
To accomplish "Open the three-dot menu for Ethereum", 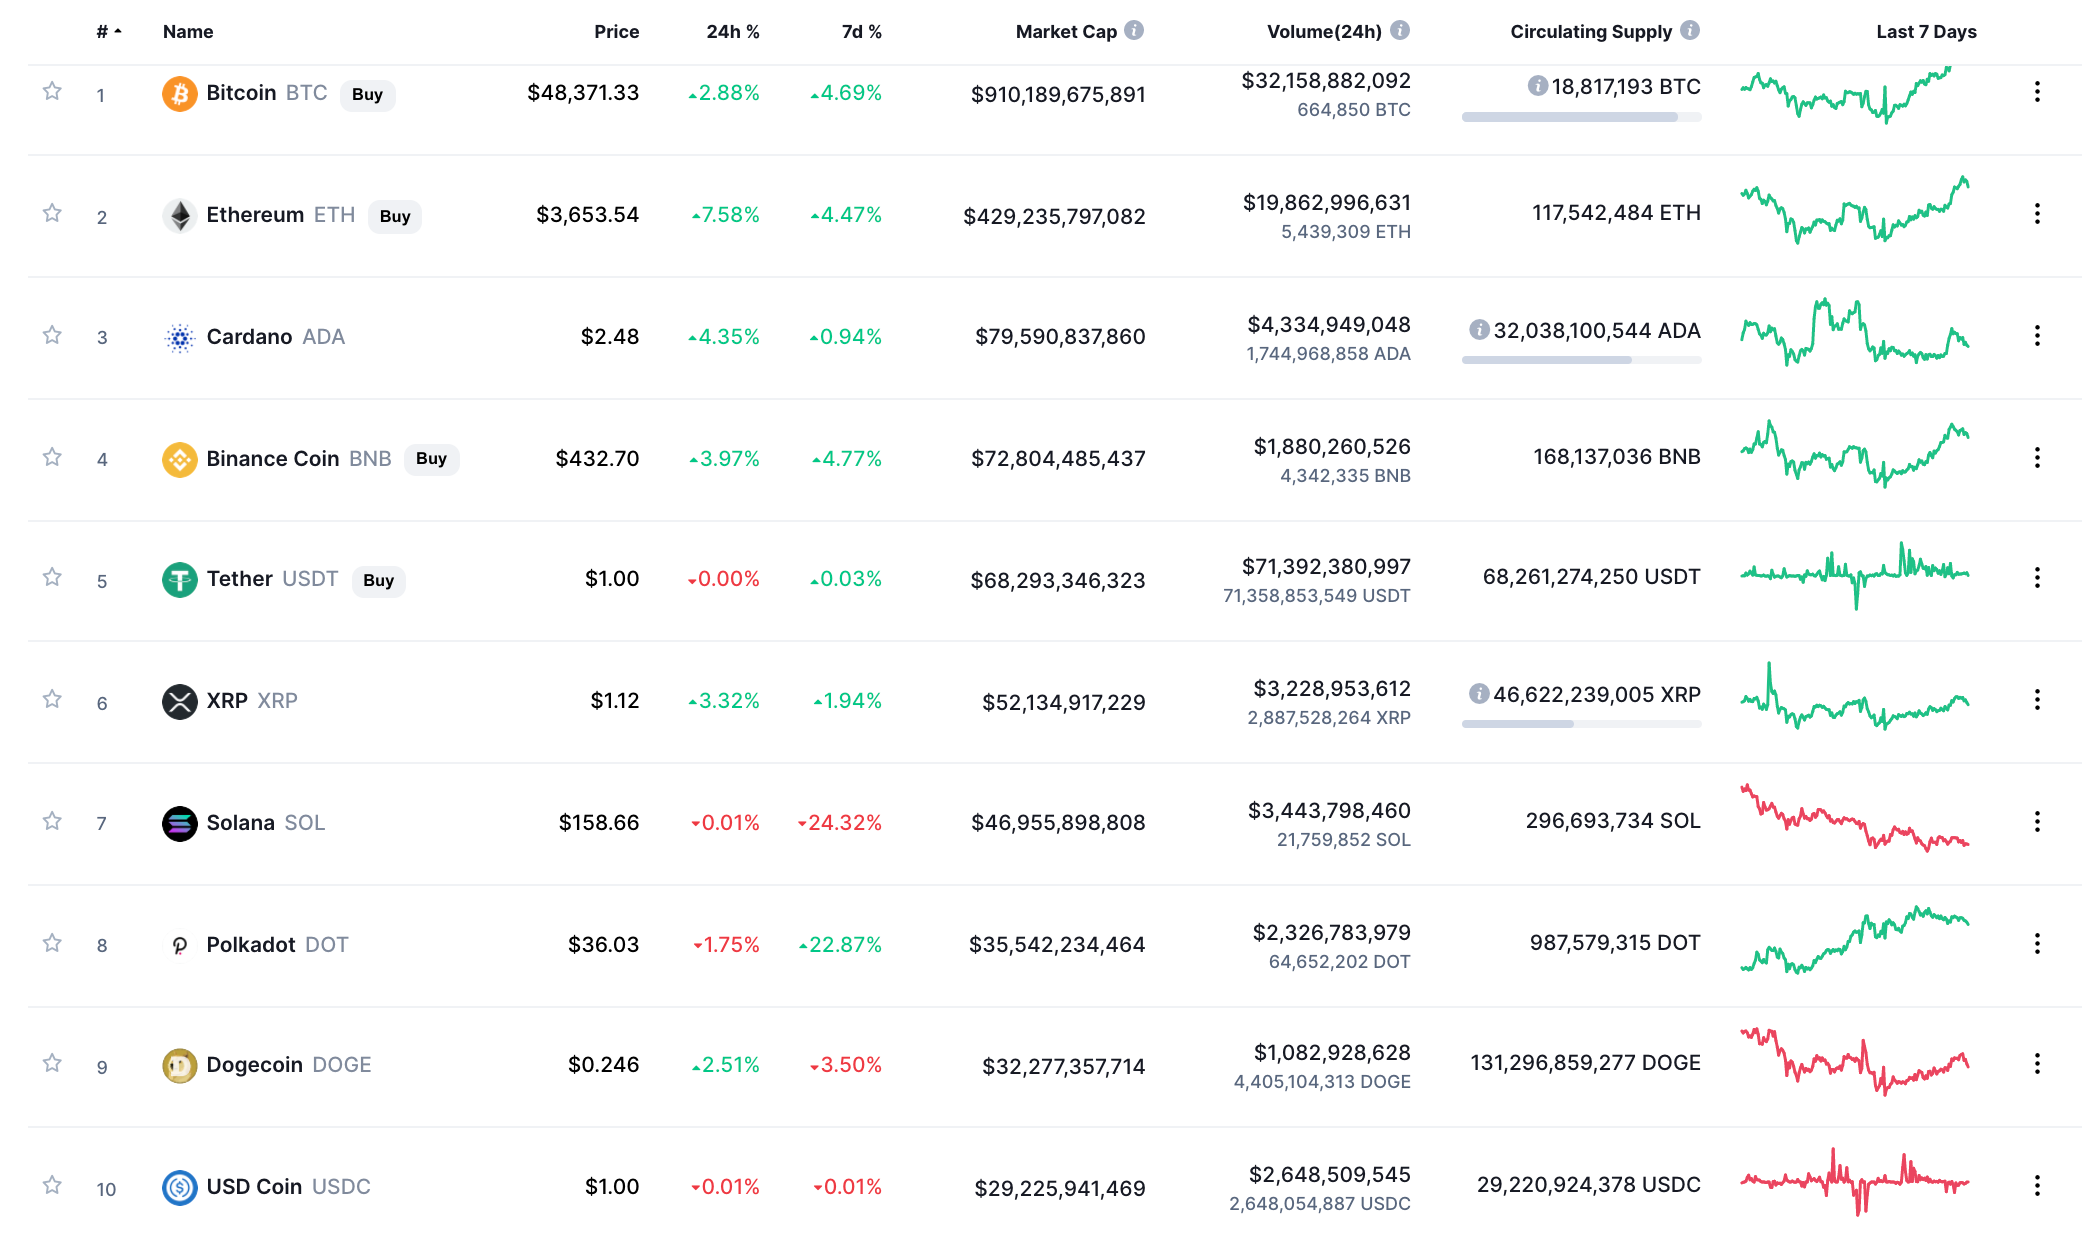I will pos(2037,214).
